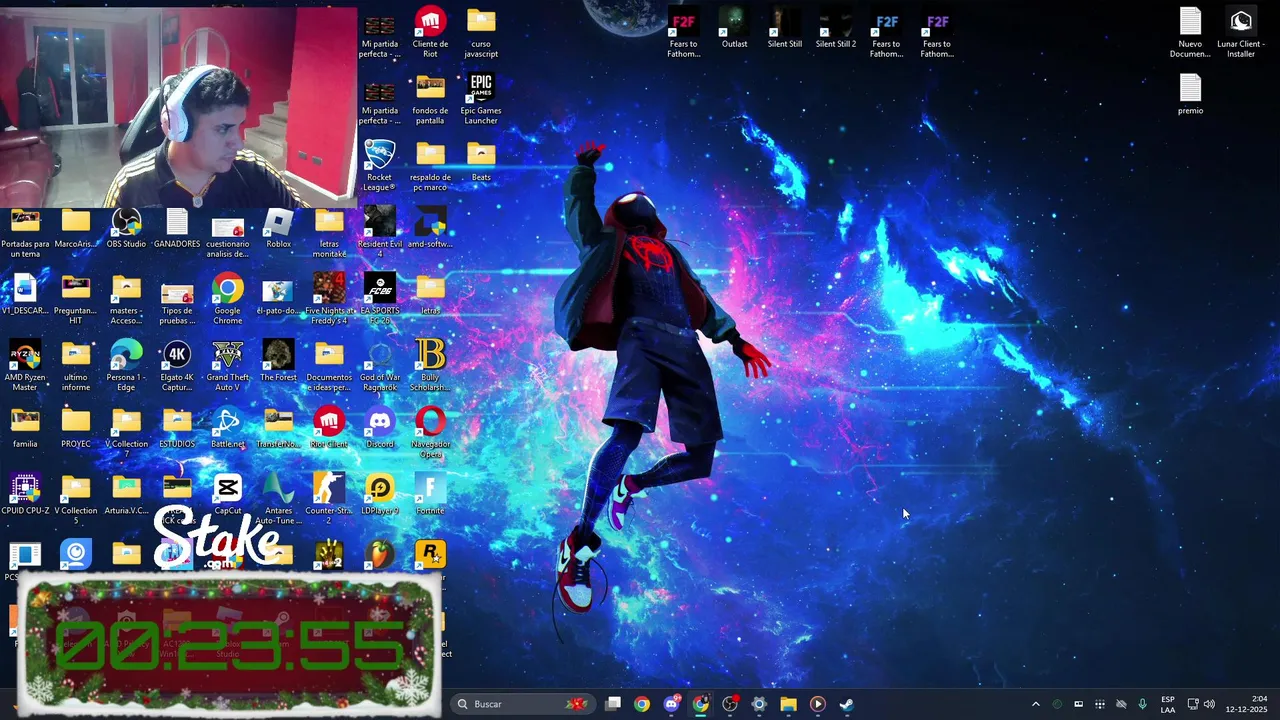Image resolution: width=1280 pixels, height=720 pixels.
Task: Select the Beats folder
Action: [480, 162]
